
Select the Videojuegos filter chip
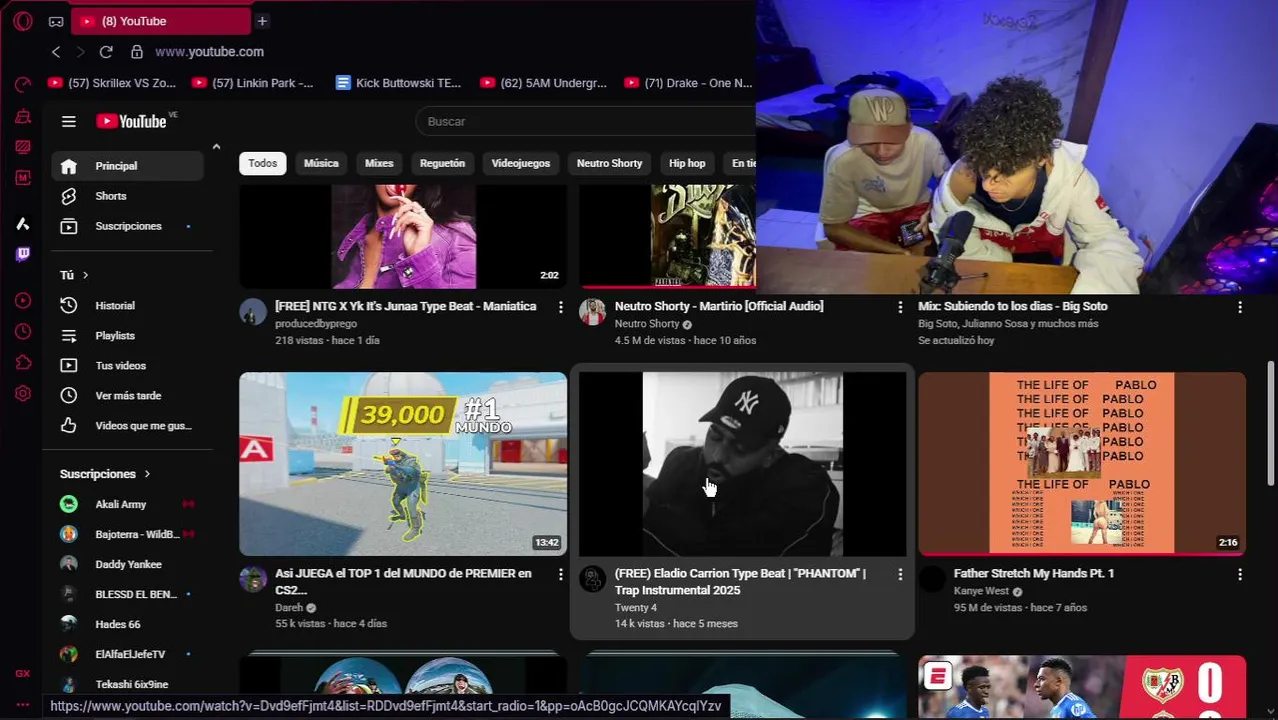point(521,163)
